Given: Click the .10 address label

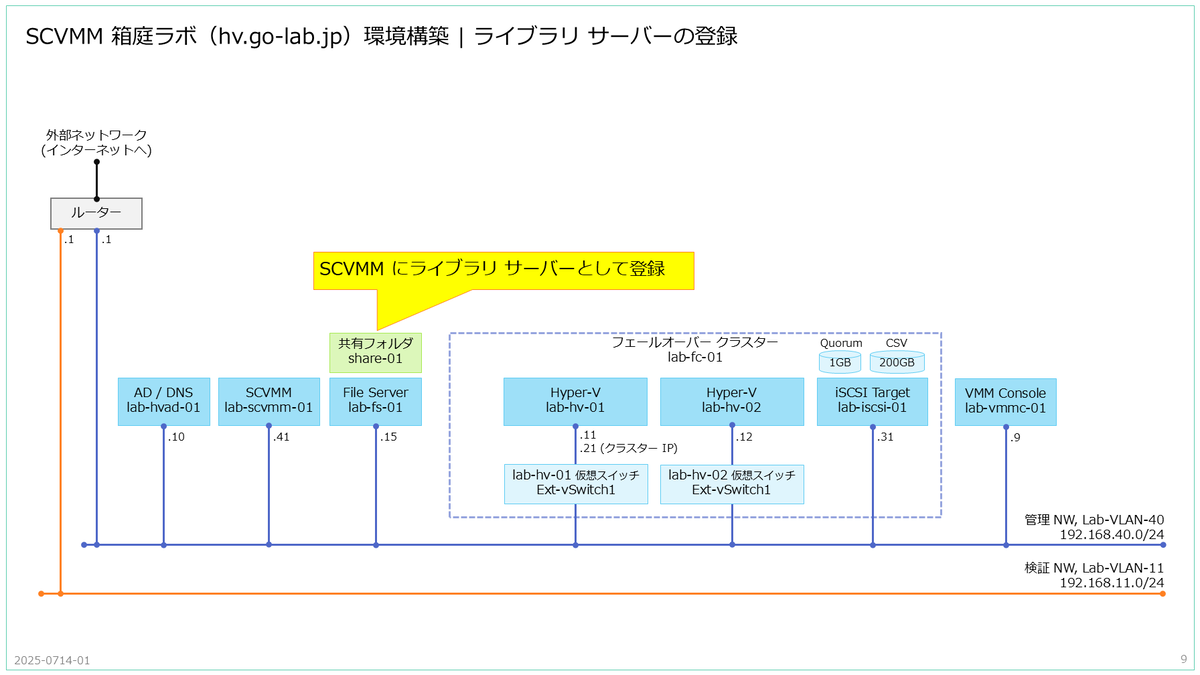Looking at the screenshot, I should (176, 437).
